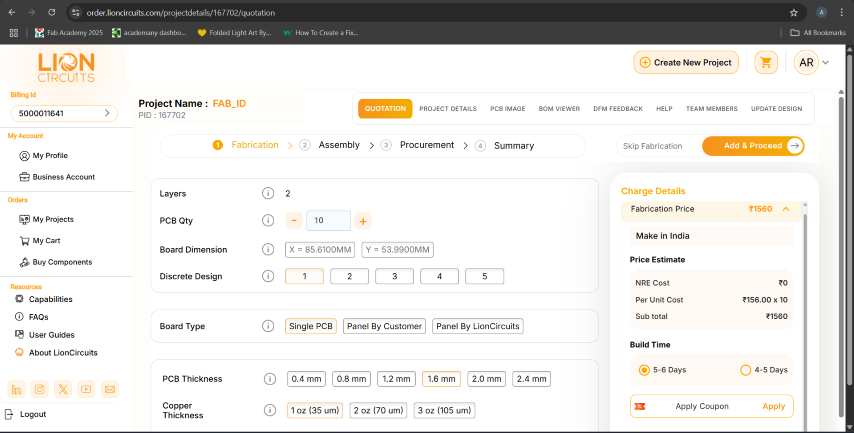Image resolution: width=854 pixels, height=433 pixels.
Task: Open the browser apps grid icon
Action: tap(14, 33)
